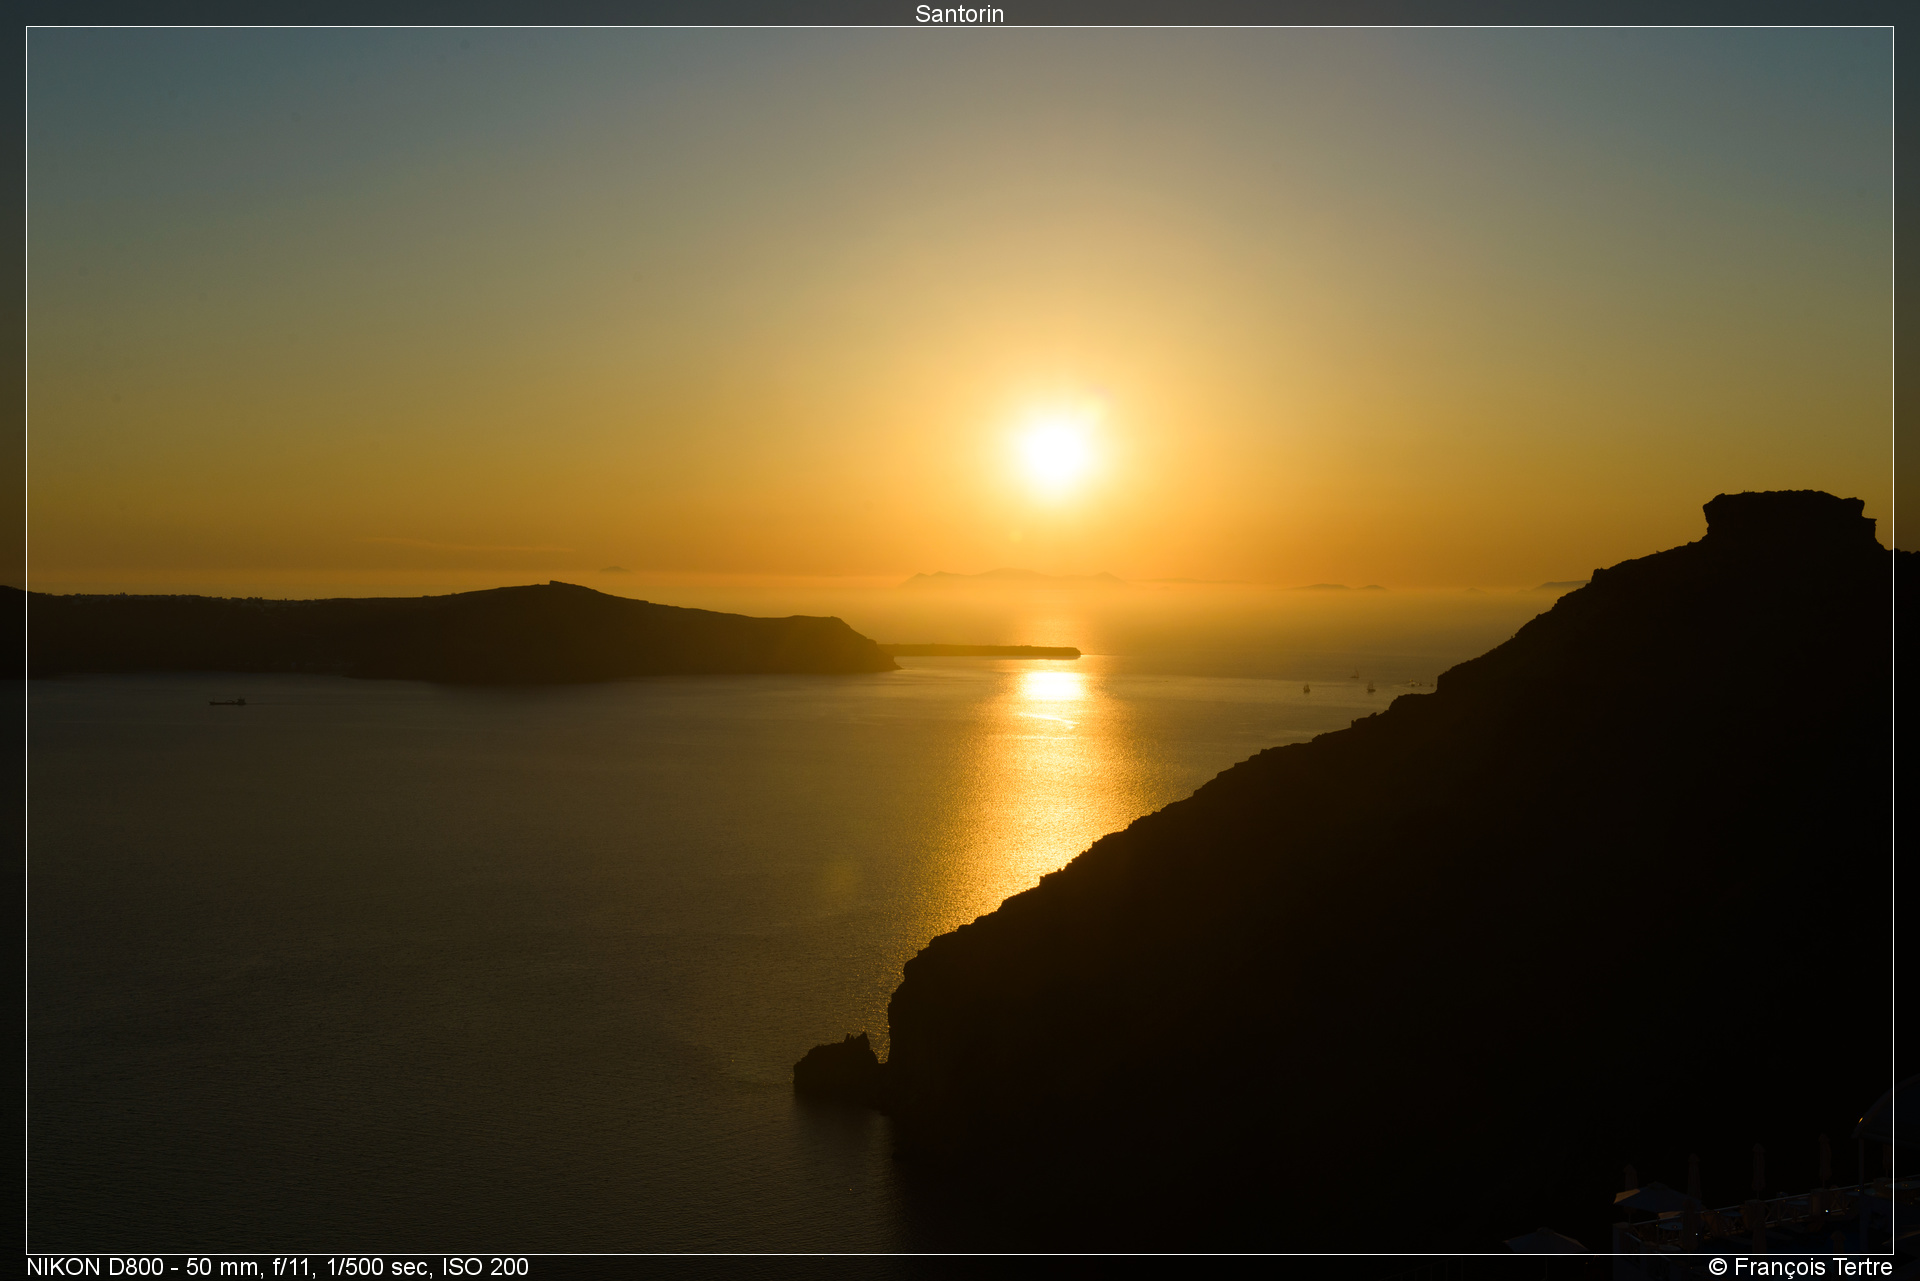Image resolution: width=1920 pixels, height=1281 pixels.
Task: Click the 'NIKON D800' camera info caption
Action: tap(277, 1267)
